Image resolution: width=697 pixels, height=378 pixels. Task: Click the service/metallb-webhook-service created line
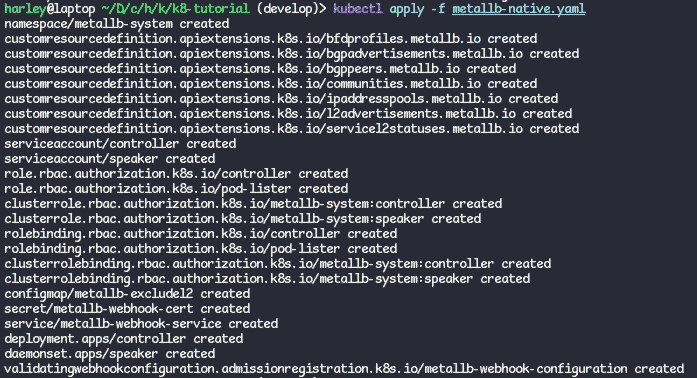tap(141, 324)
